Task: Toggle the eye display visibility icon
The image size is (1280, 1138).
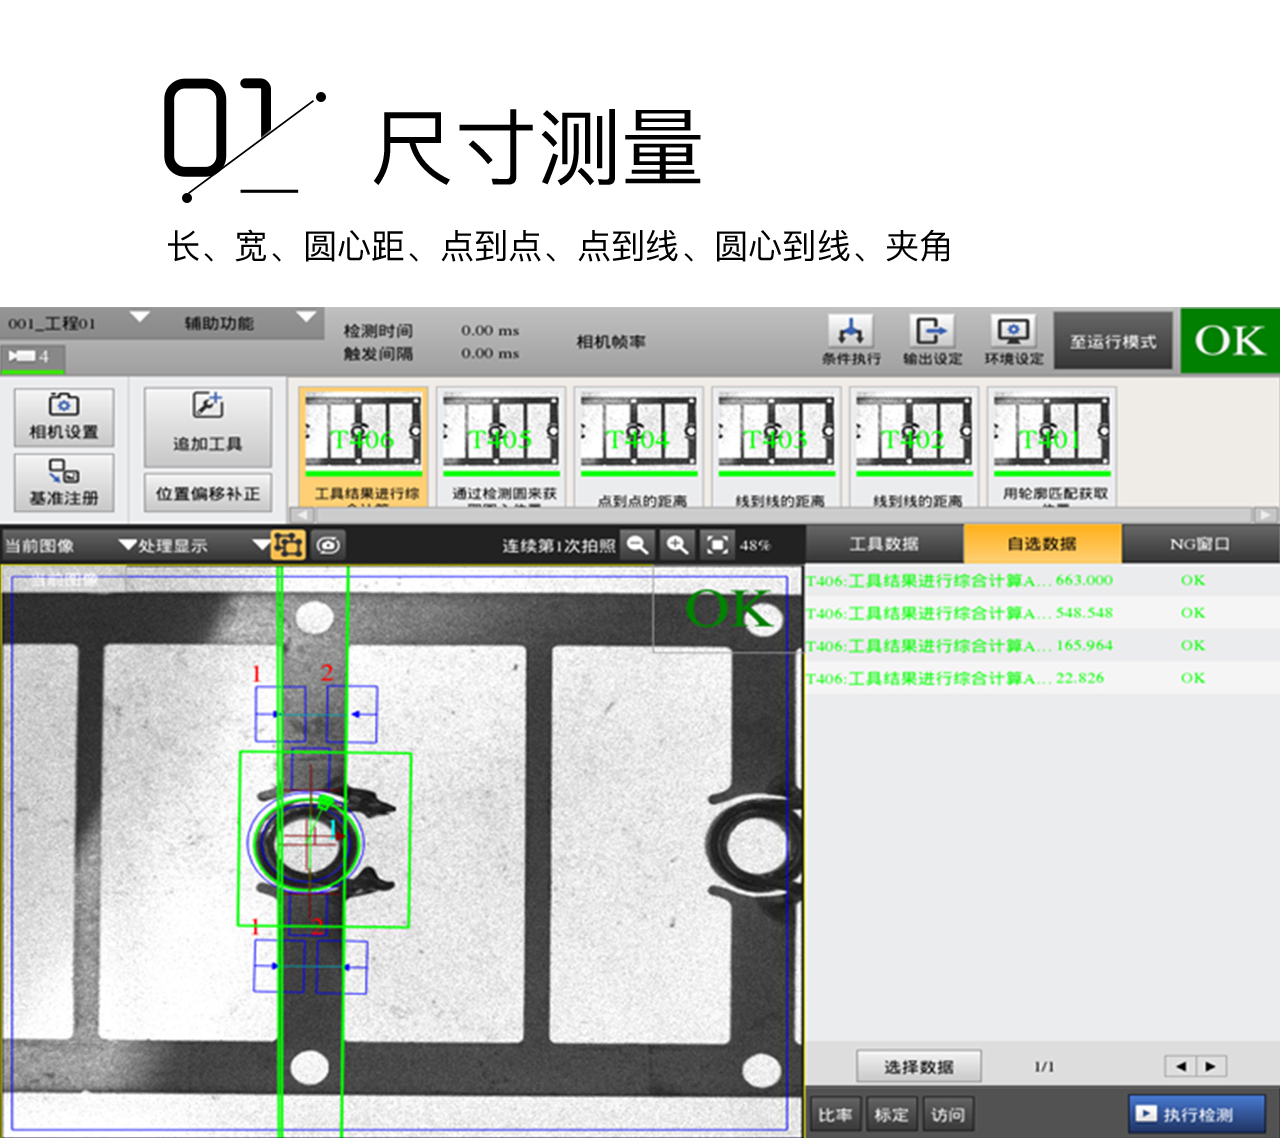Action: pos(329,545)
